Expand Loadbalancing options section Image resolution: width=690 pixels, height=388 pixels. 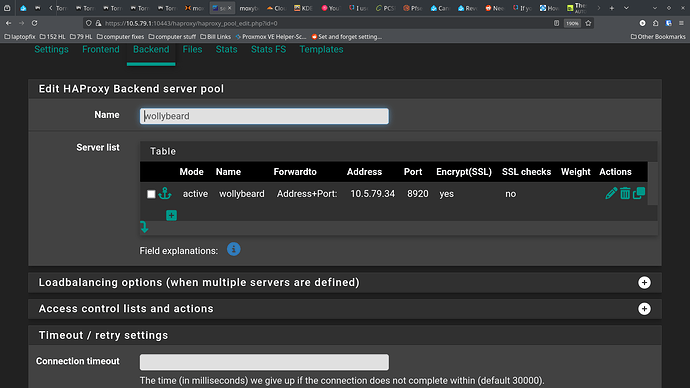(644, 282)
